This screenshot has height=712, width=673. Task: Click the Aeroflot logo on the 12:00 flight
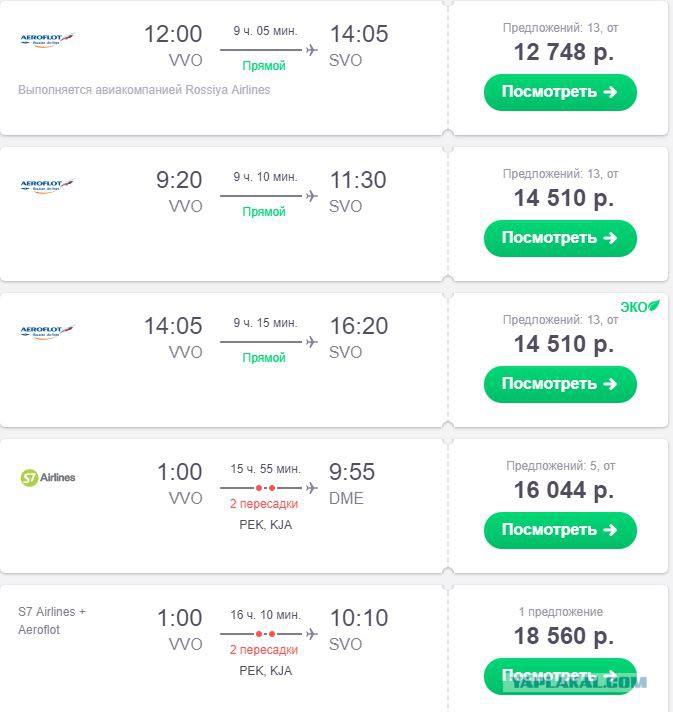click(47, 40)
